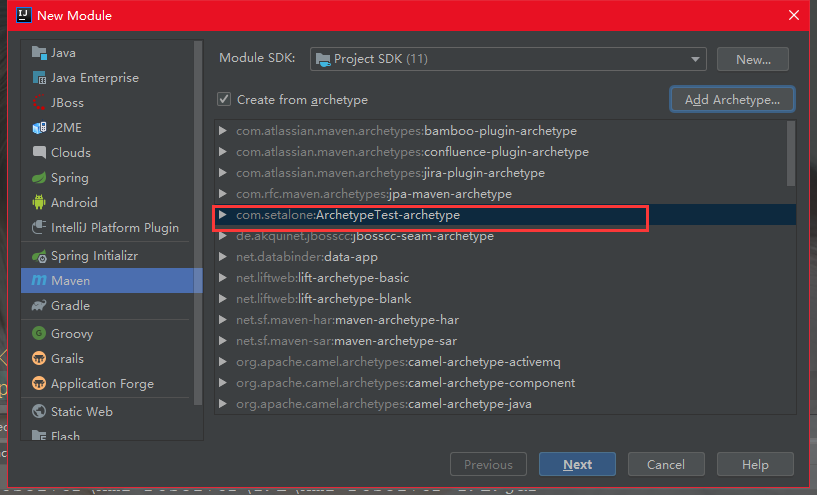This screenshot has height=495, width=817.
Task: Select net.databinder:data-app row text
Action: 307,257
